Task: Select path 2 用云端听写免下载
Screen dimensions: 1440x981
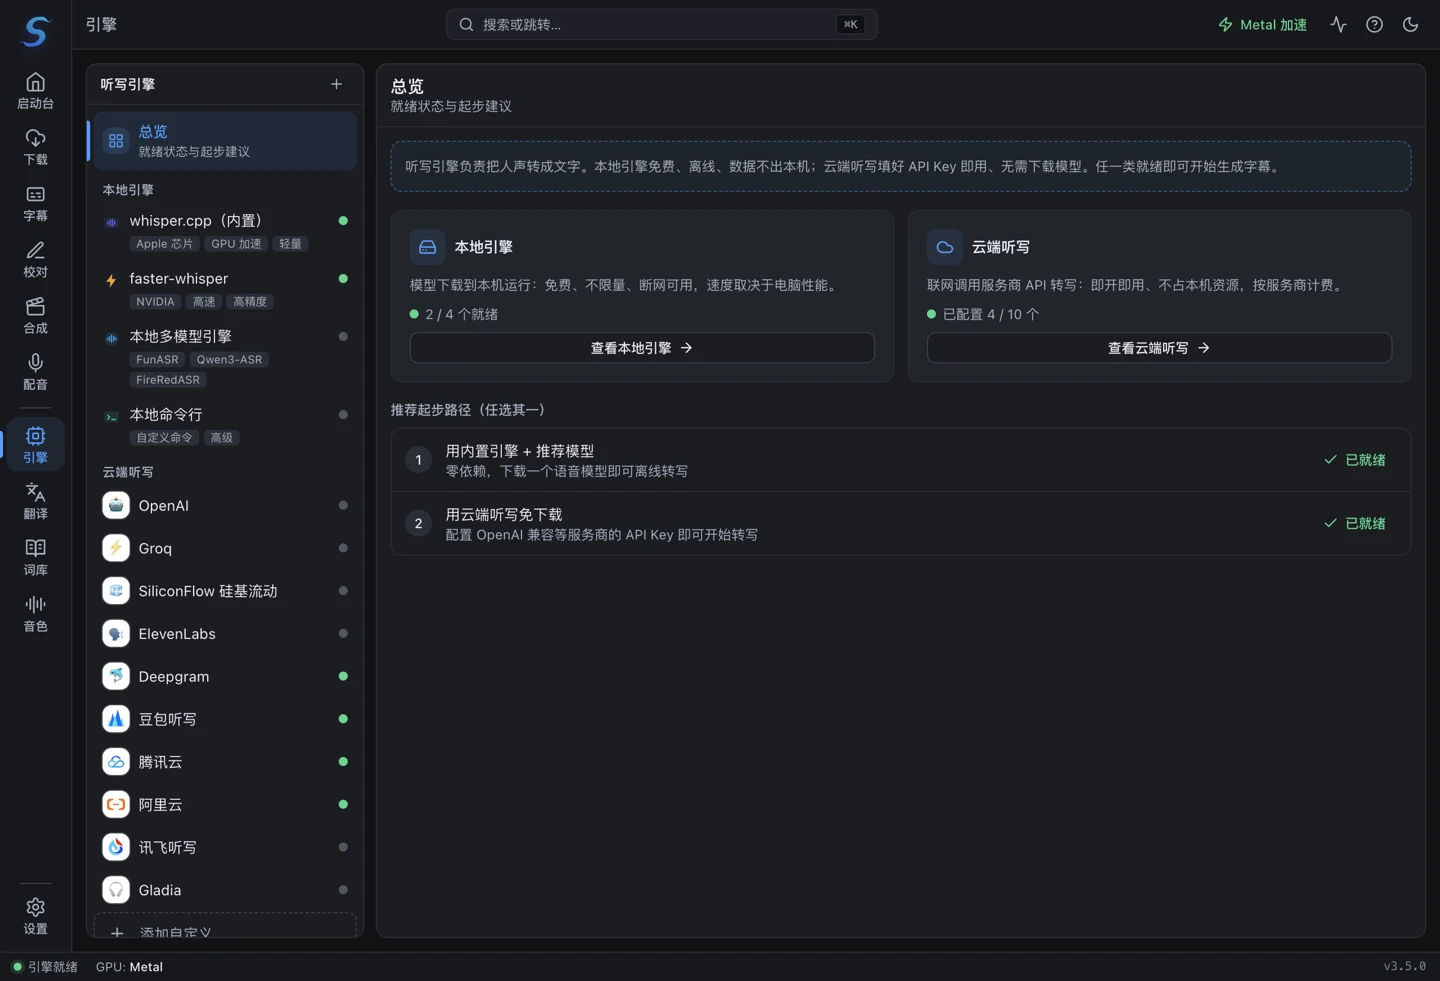Action: tap(900, 523)
